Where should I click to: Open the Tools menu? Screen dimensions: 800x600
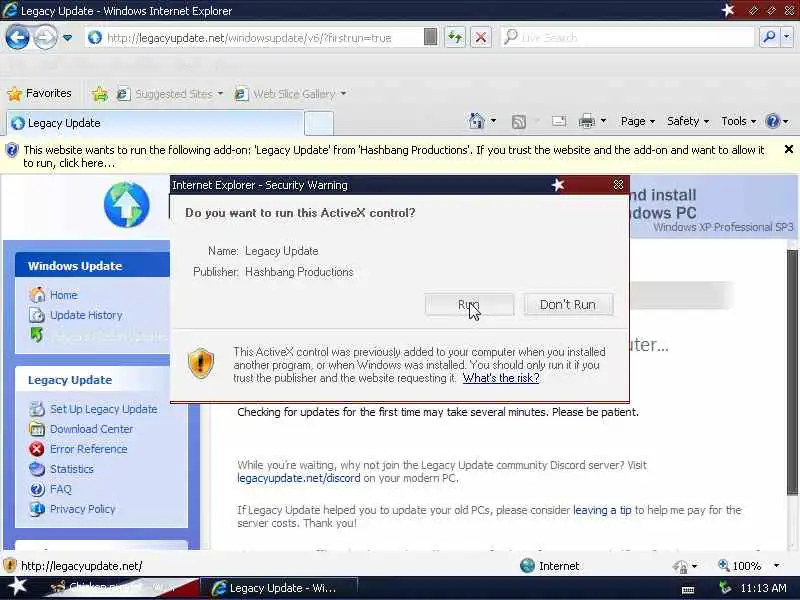click(x=738, y=121)
